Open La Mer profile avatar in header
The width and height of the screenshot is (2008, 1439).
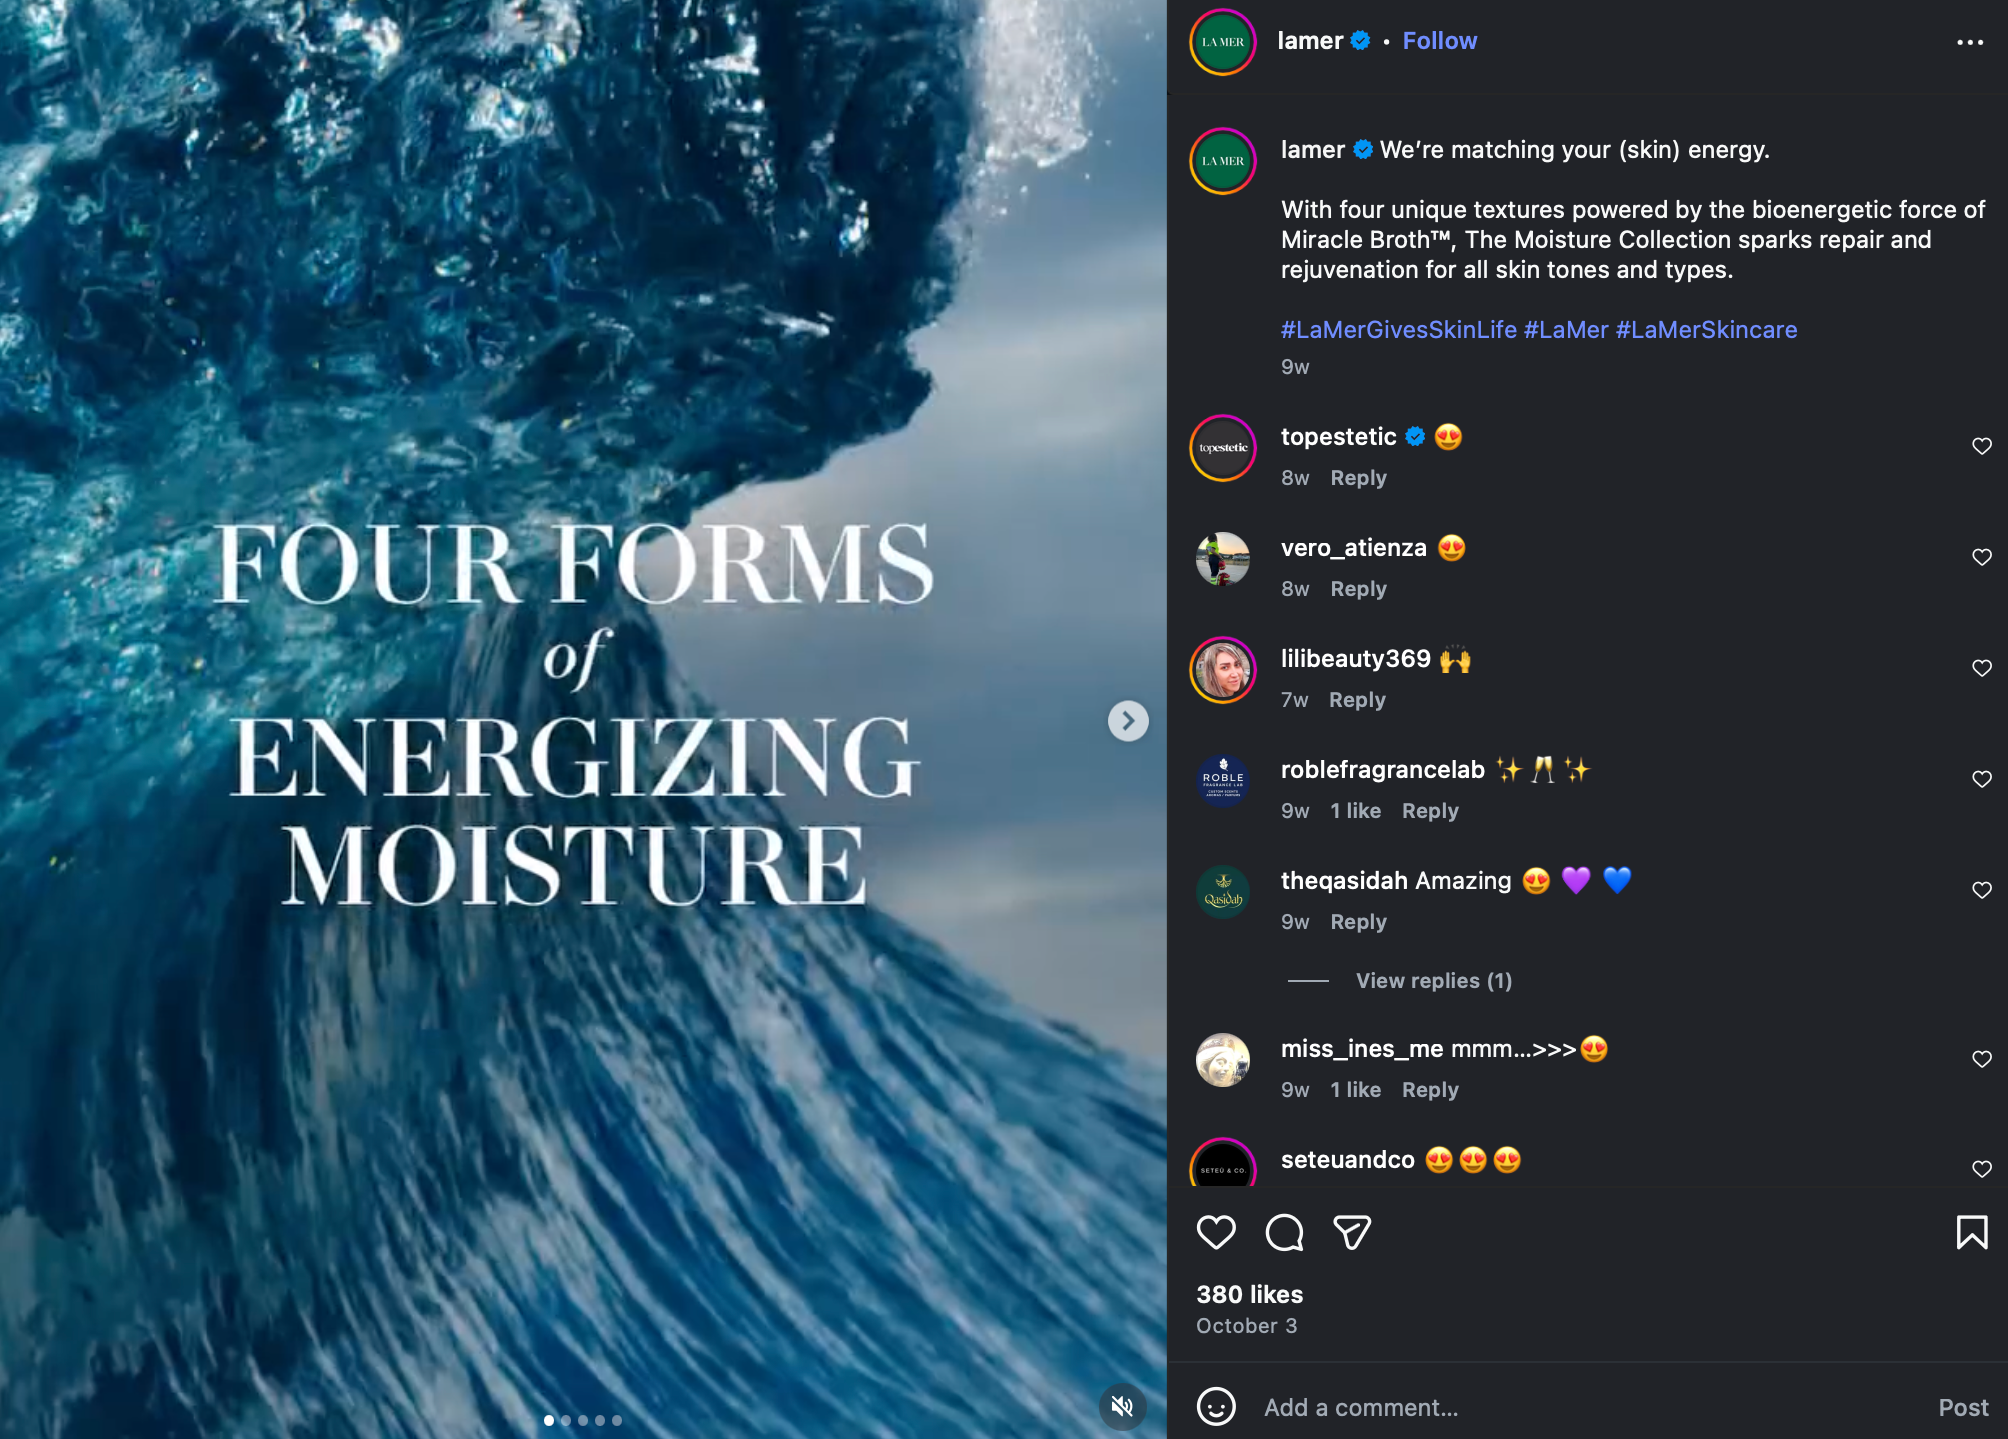(1222, 42)
